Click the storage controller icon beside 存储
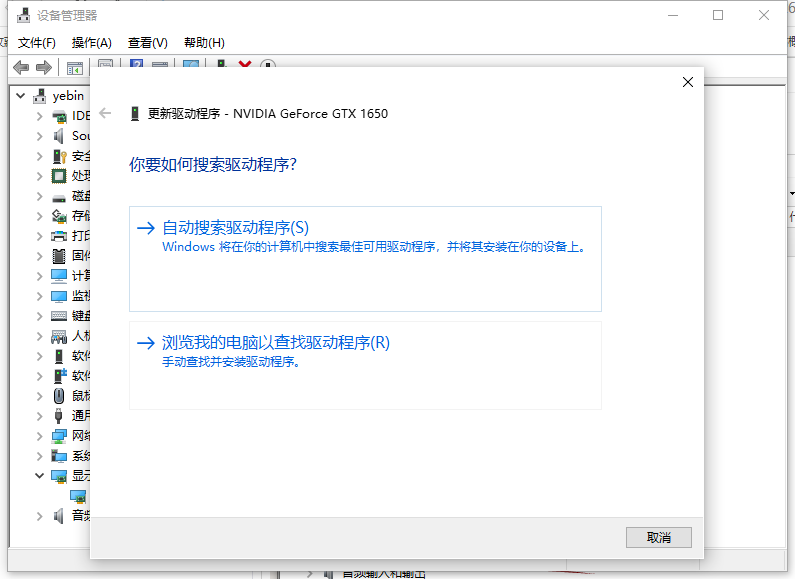The width and height of the screenshot is (795, 579). pyautogui.click(x=59, y=216)
